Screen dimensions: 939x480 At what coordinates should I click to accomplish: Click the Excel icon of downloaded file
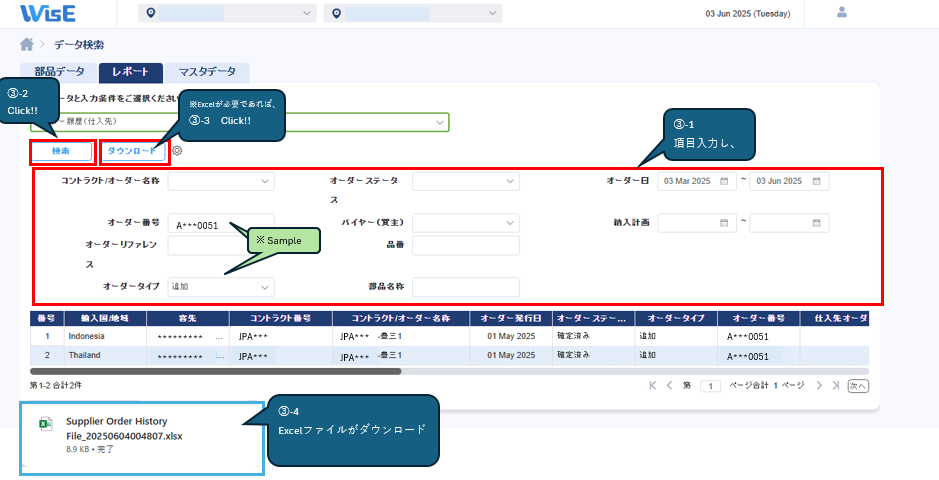45,424
